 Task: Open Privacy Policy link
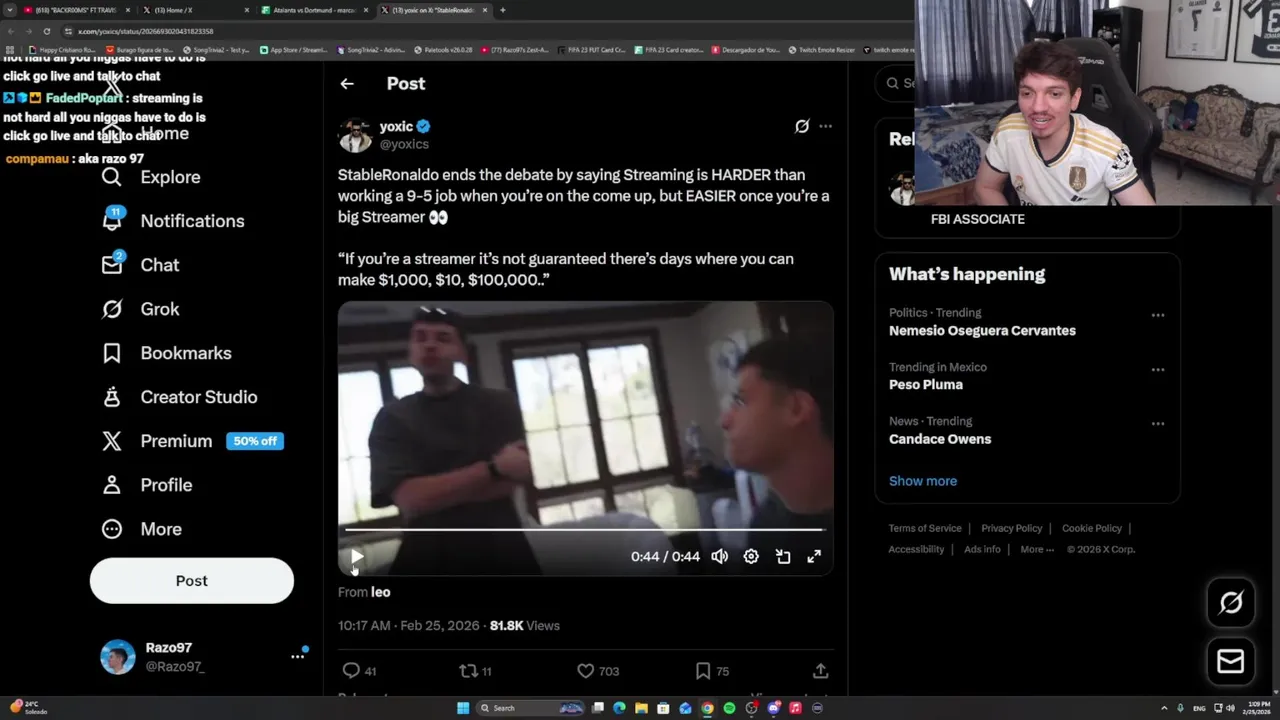pos(1011,528)
